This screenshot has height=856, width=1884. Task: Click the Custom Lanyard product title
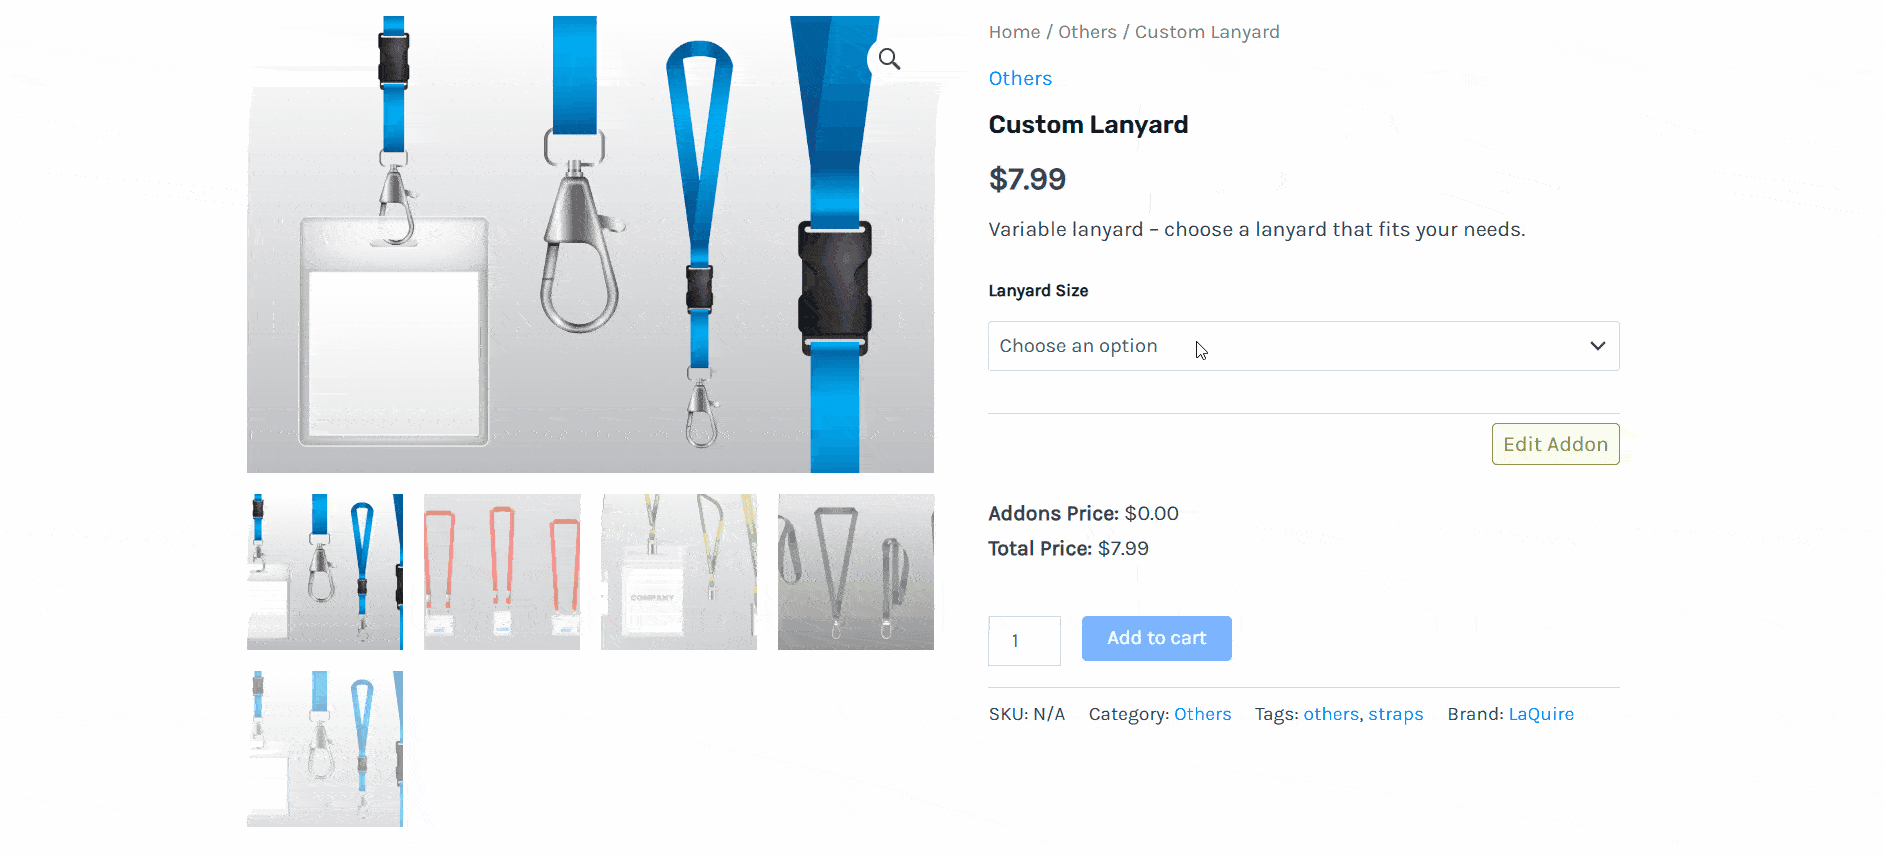(x=1088, y=125)
